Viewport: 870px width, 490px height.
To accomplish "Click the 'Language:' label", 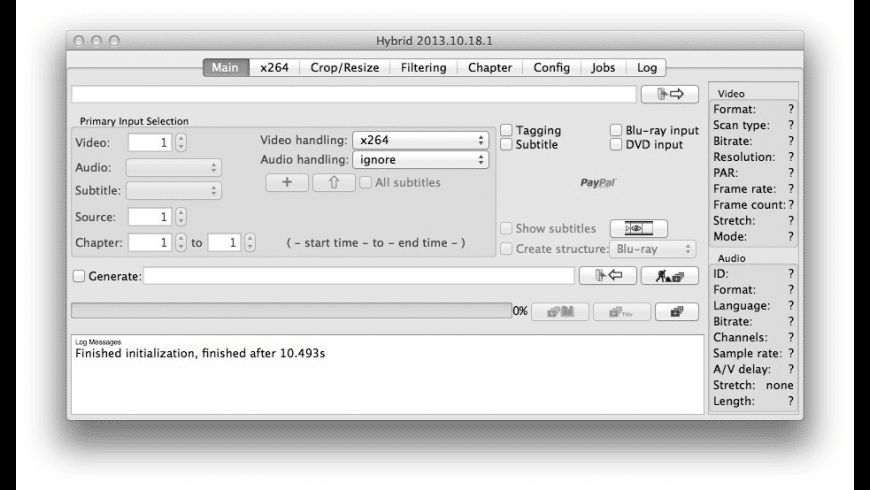I will 741,306.
